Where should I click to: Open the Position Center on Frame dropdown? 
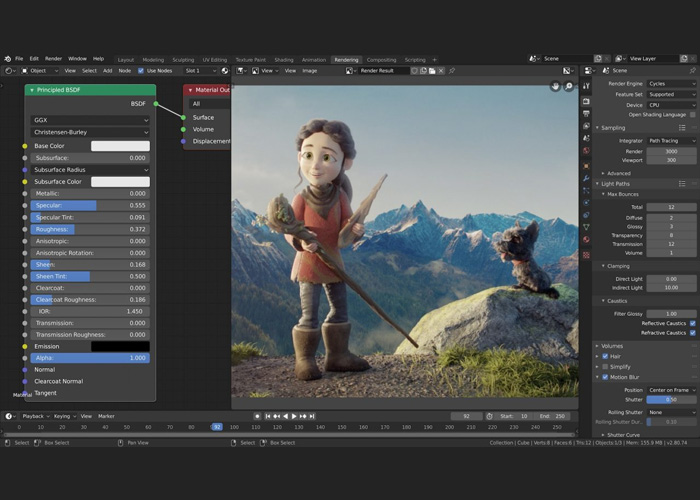671,390
